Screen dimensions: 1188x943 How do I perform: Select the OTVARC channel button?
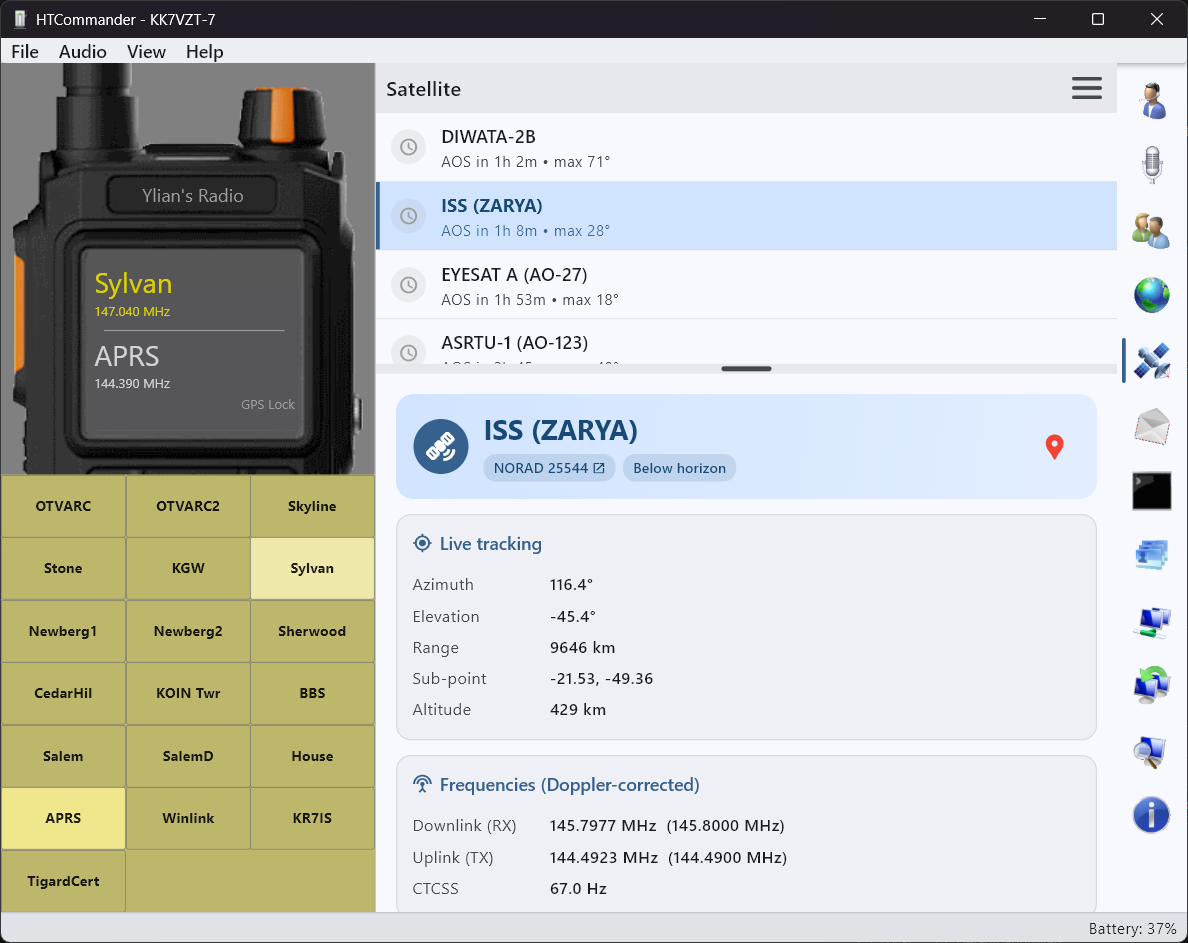tap(64, 506)
